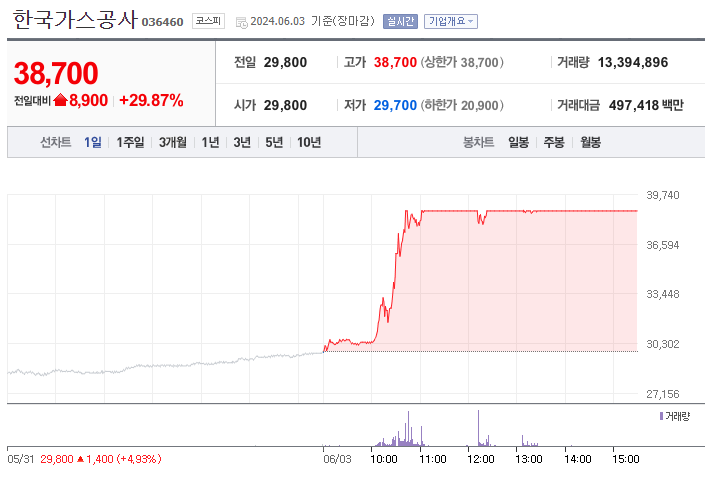Click the 상한가 38,700 text

pyautogui.click(x=462, y=62)
